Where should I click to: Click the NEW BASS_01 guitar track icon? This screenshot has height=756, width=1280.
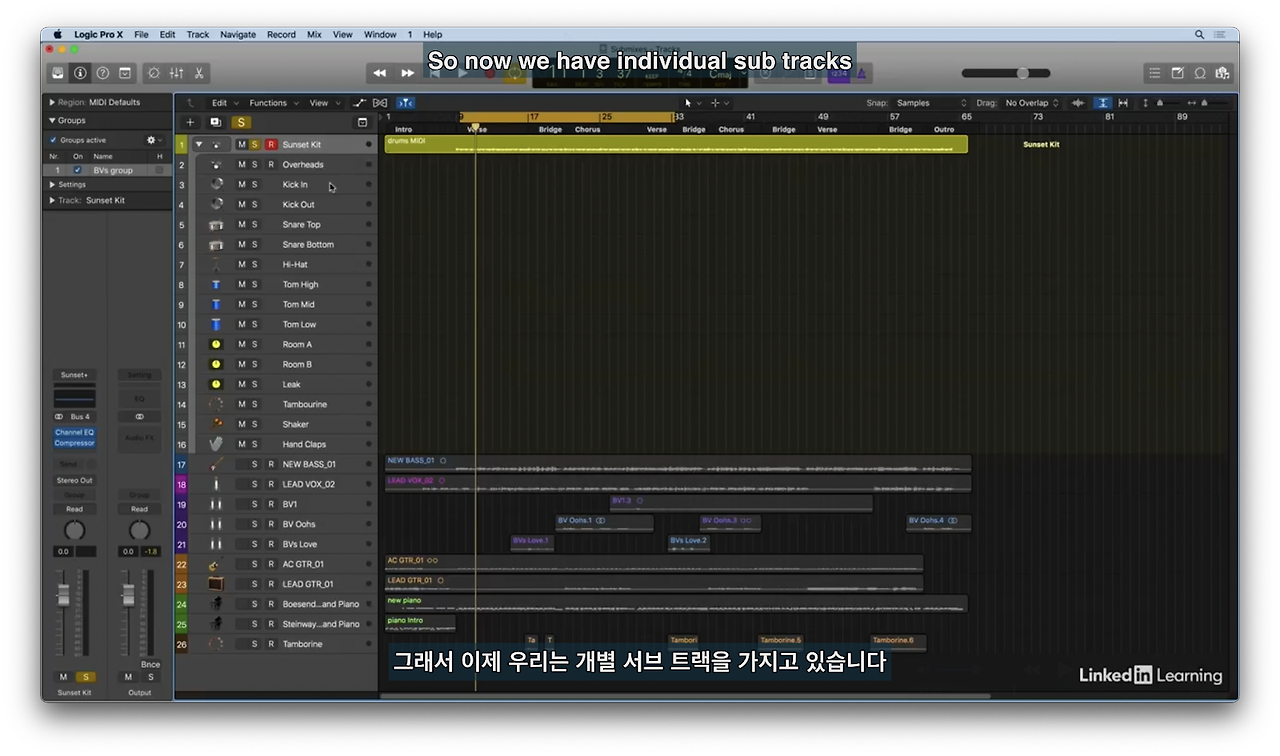[216, 464]
